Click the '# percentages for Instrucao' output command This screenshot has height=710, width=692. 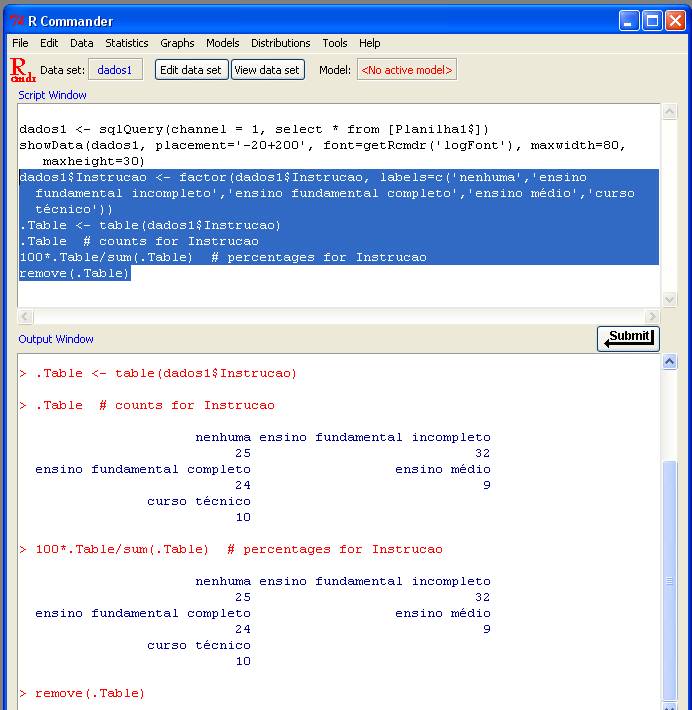pos(231,549)
